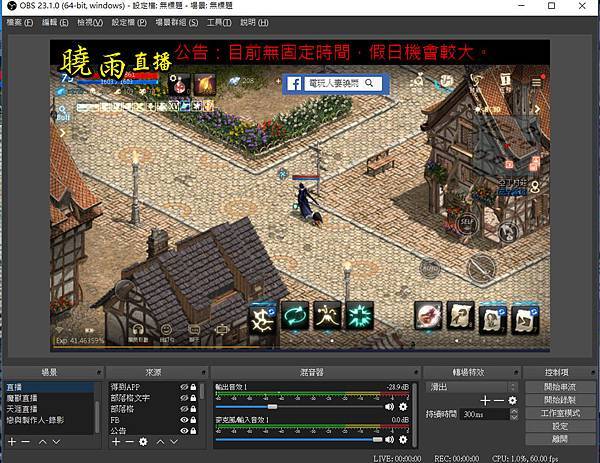Image resolution: width=600 pixels, height=463 pixels.
Task: Hide the FB source with its eye icon
Action: point(184,420)
